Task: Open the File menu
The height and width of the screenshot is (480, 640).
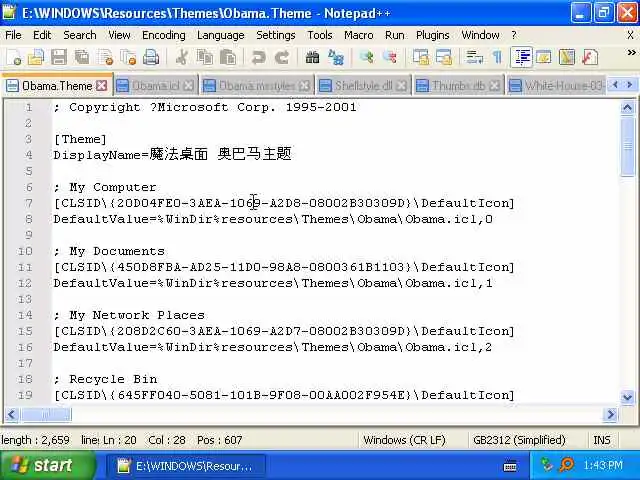Action: coord(13,35)
